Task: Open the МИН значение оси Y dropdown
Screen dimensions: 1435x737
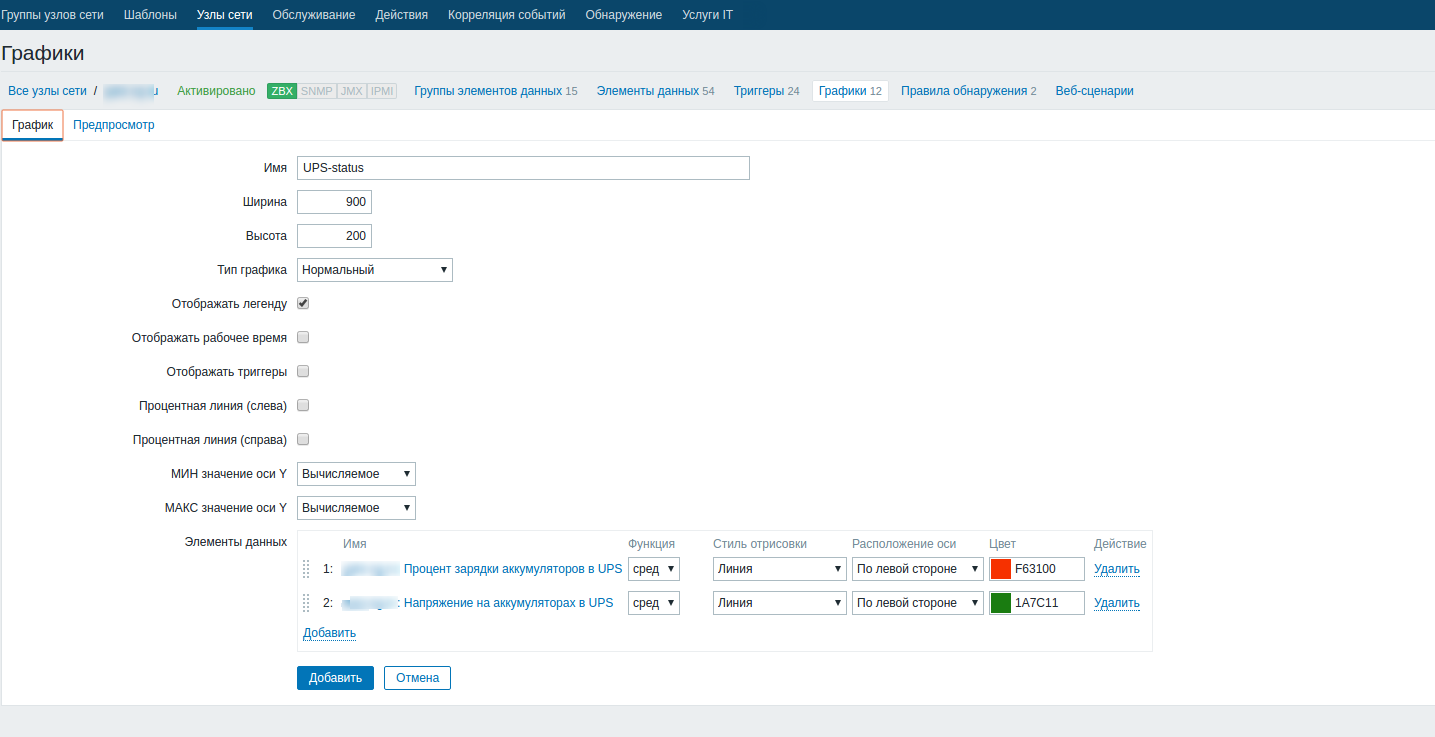Action: (355, 473)
